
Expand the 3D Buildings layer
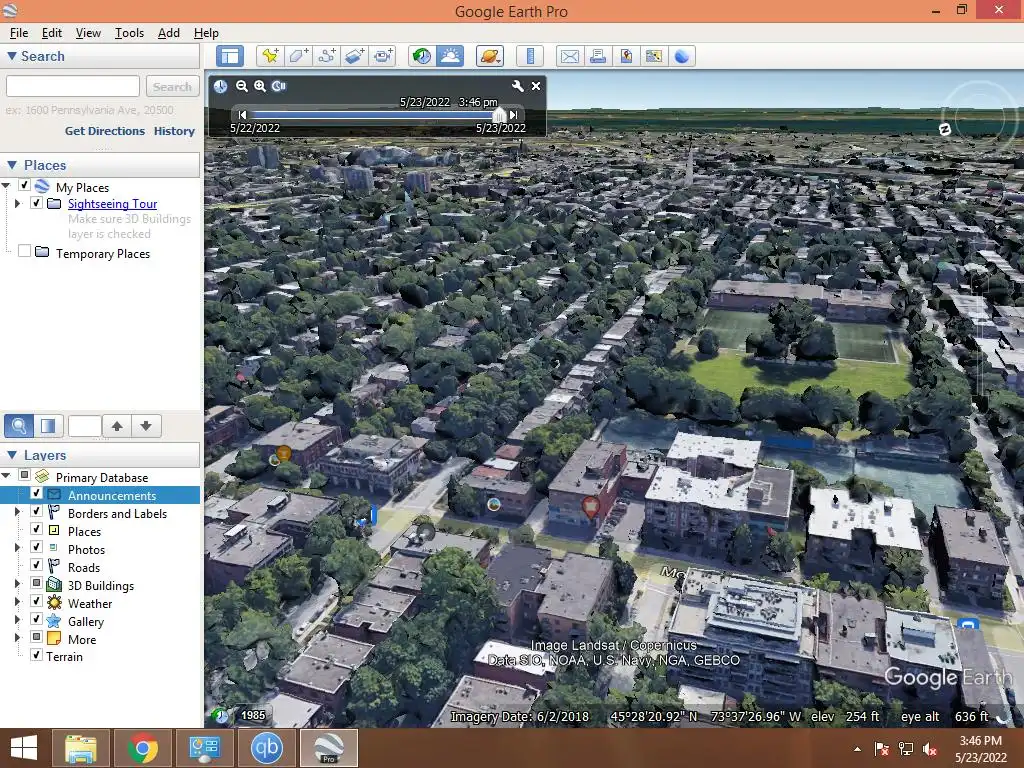(x=18, y=584)
